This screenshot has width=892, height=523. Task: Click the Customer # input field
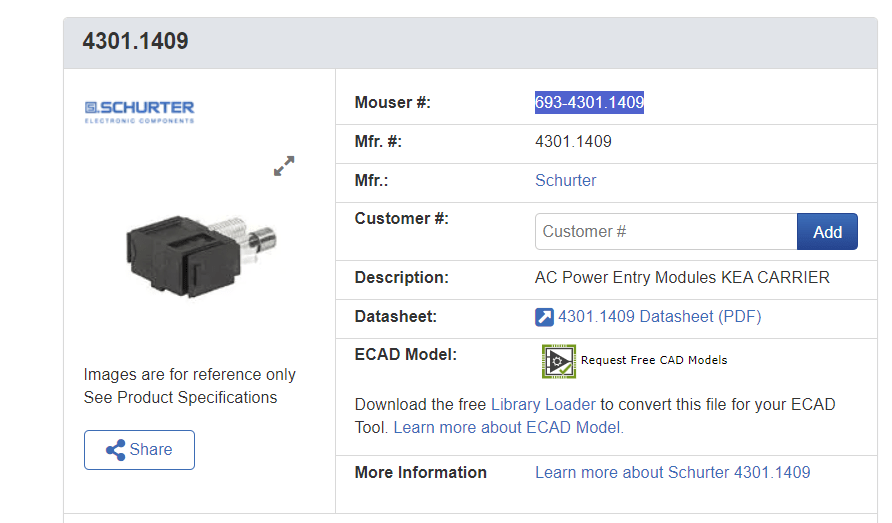[666, 232]
